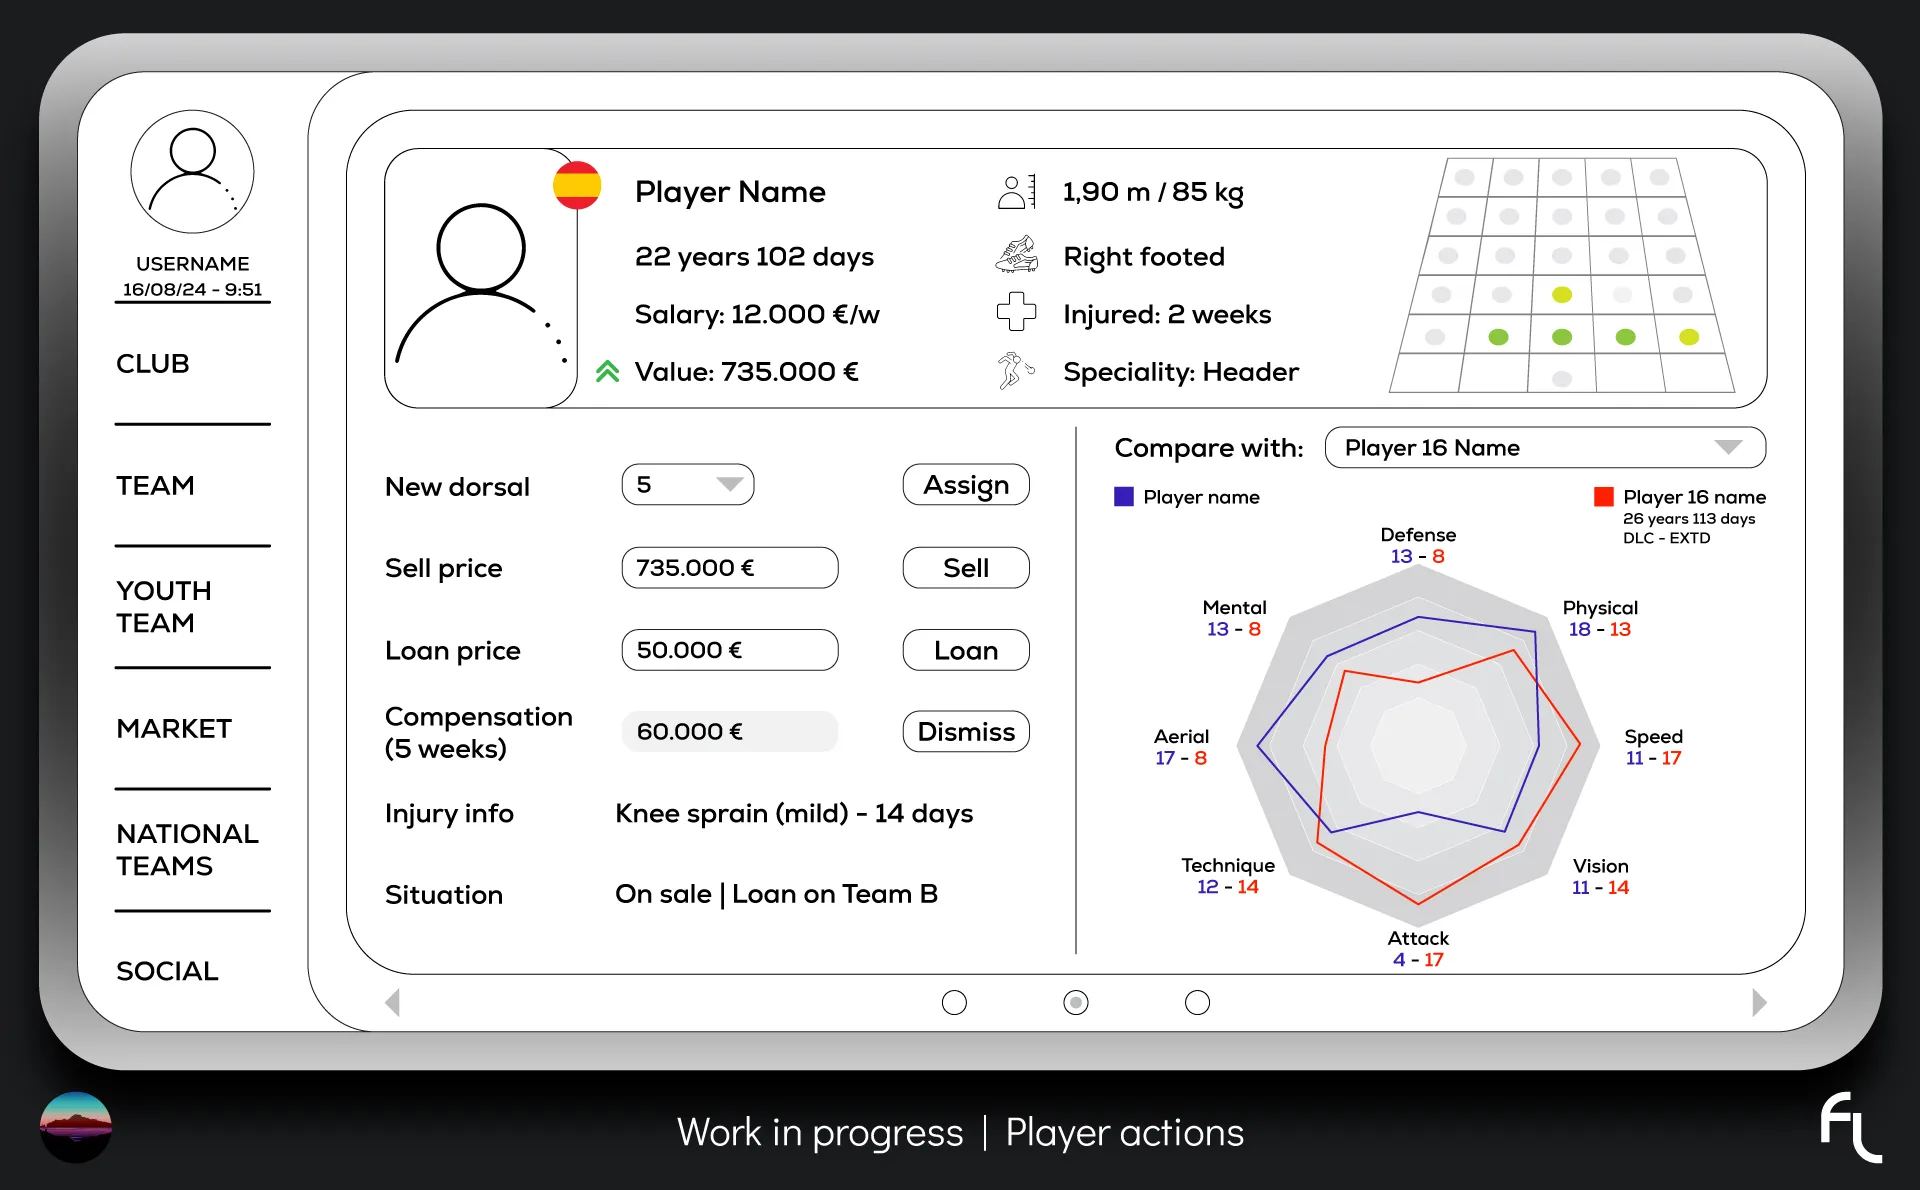Click the Value: 735.000 € text
This screenshot has width=1920, height=1190.
pyautogui.click(x=747, y=372)
